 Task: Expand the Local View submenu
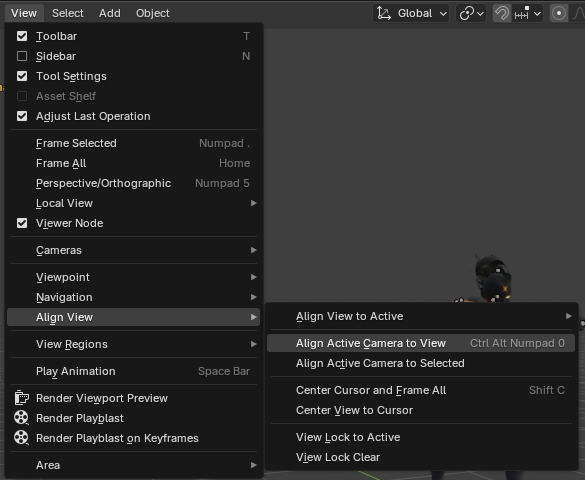pos(133,203)
